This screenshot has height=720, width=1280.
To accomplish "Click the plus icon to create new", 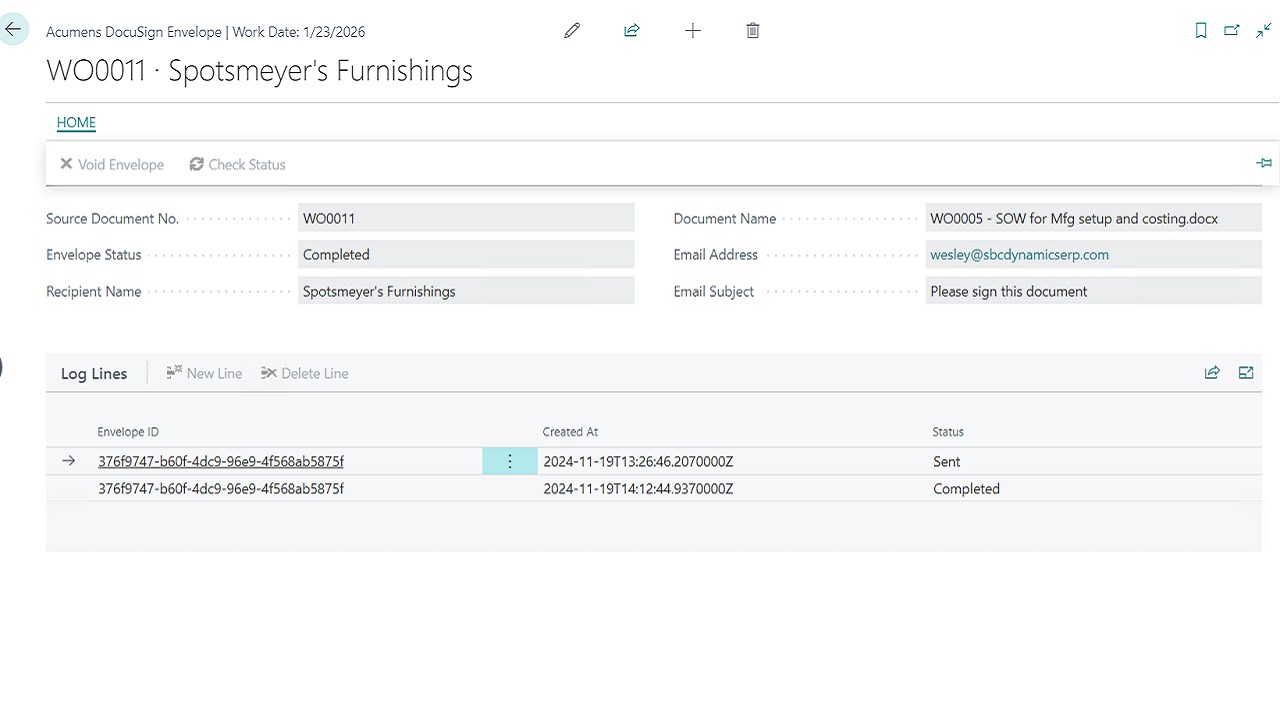I will click(692, 31).
